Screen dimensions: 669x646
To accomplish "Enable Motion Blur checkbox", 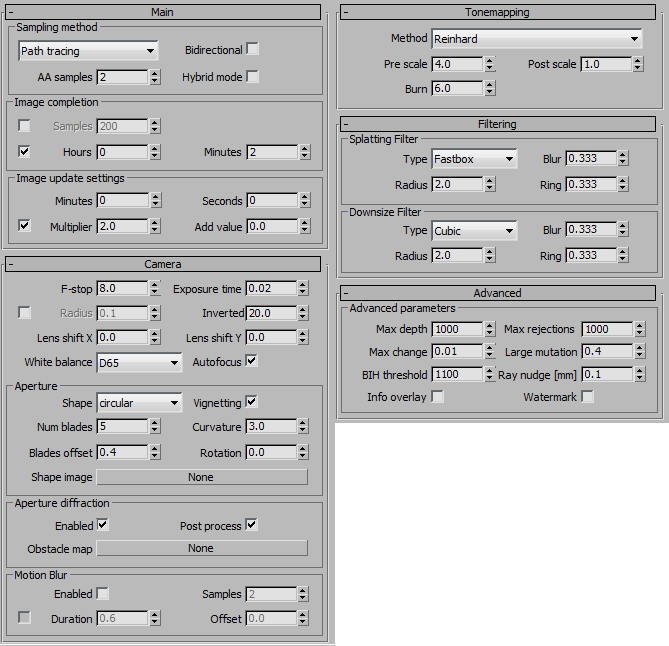I will coord(103,593).
